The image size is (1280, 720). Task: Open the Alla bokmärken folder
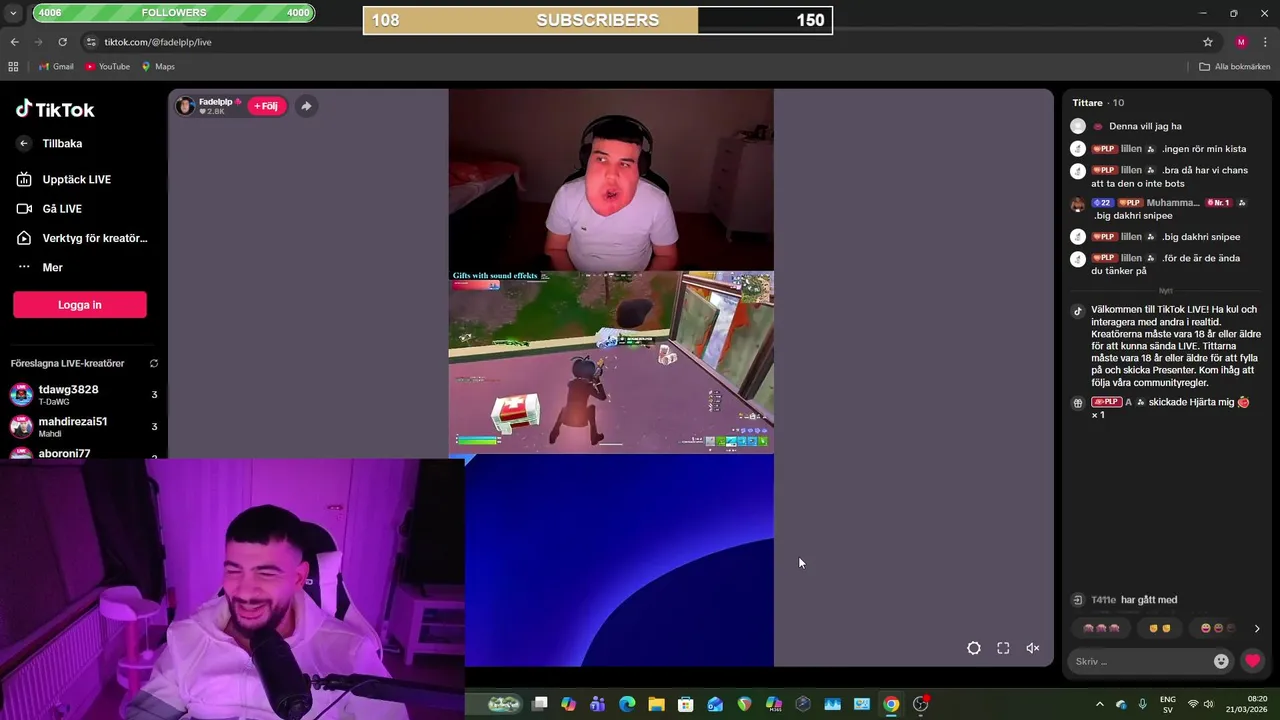click(1234, 67)
